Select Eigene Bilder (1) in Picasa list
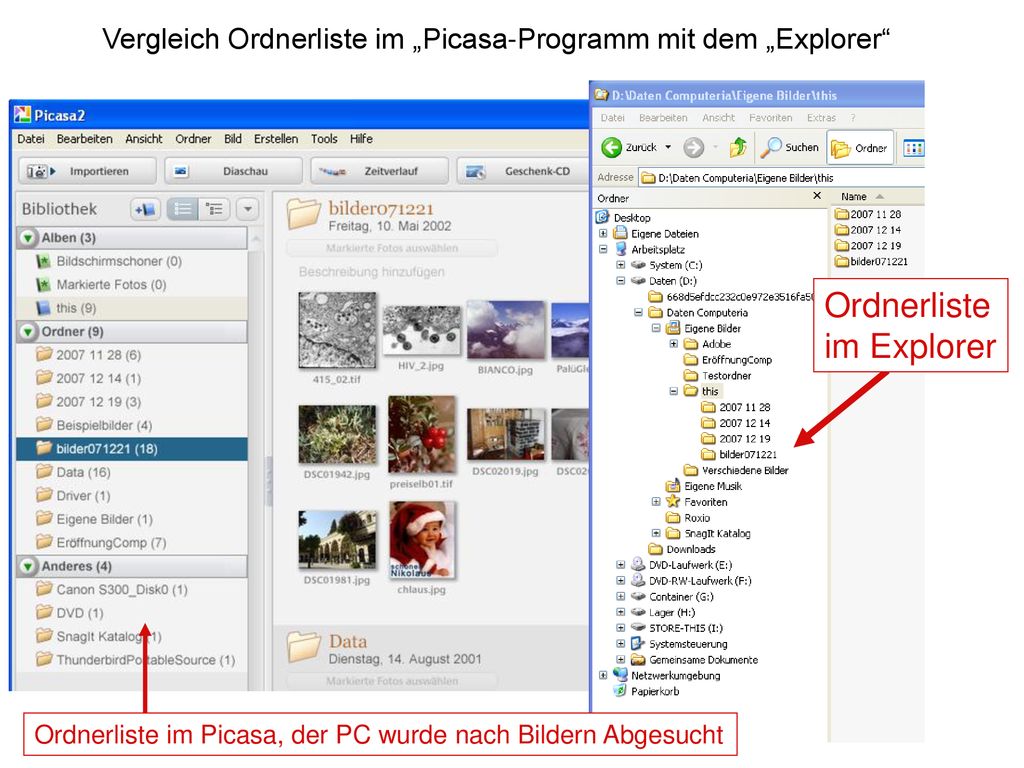Viewport: 1024px width, 768px height. (x=132, y=520)
